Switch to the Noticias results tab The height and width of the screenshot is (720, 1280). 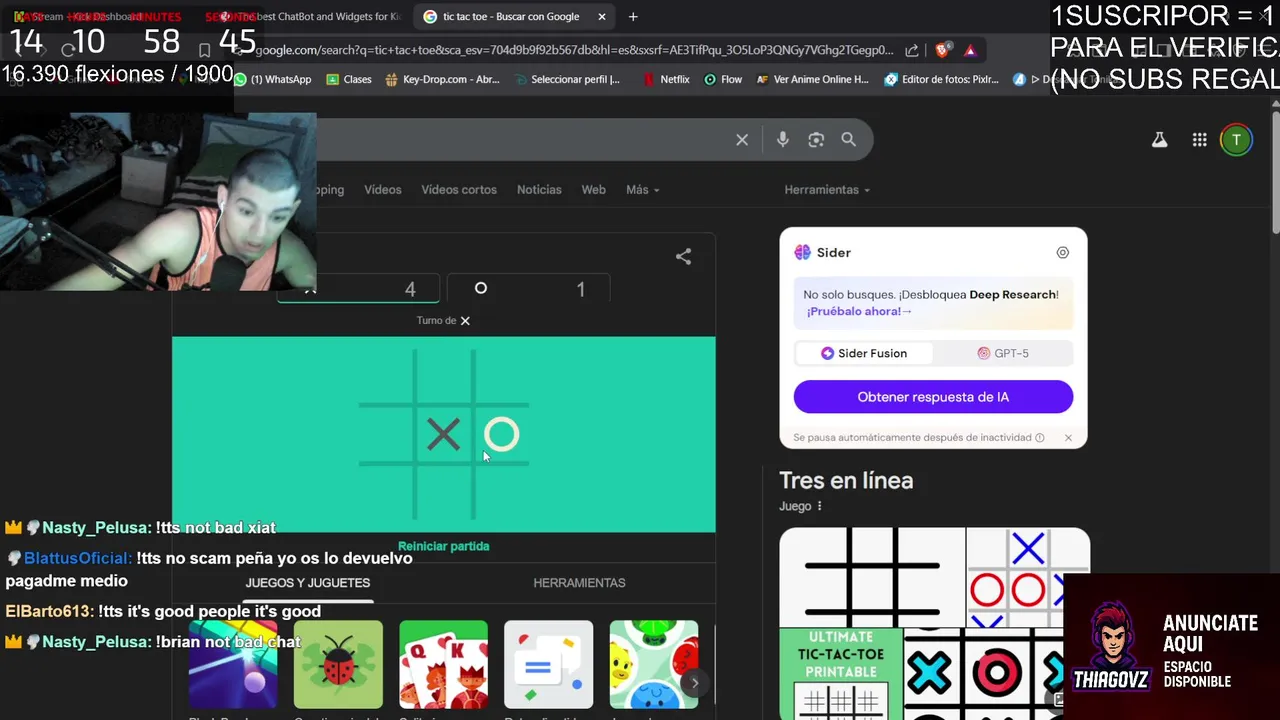coord(539,190)
